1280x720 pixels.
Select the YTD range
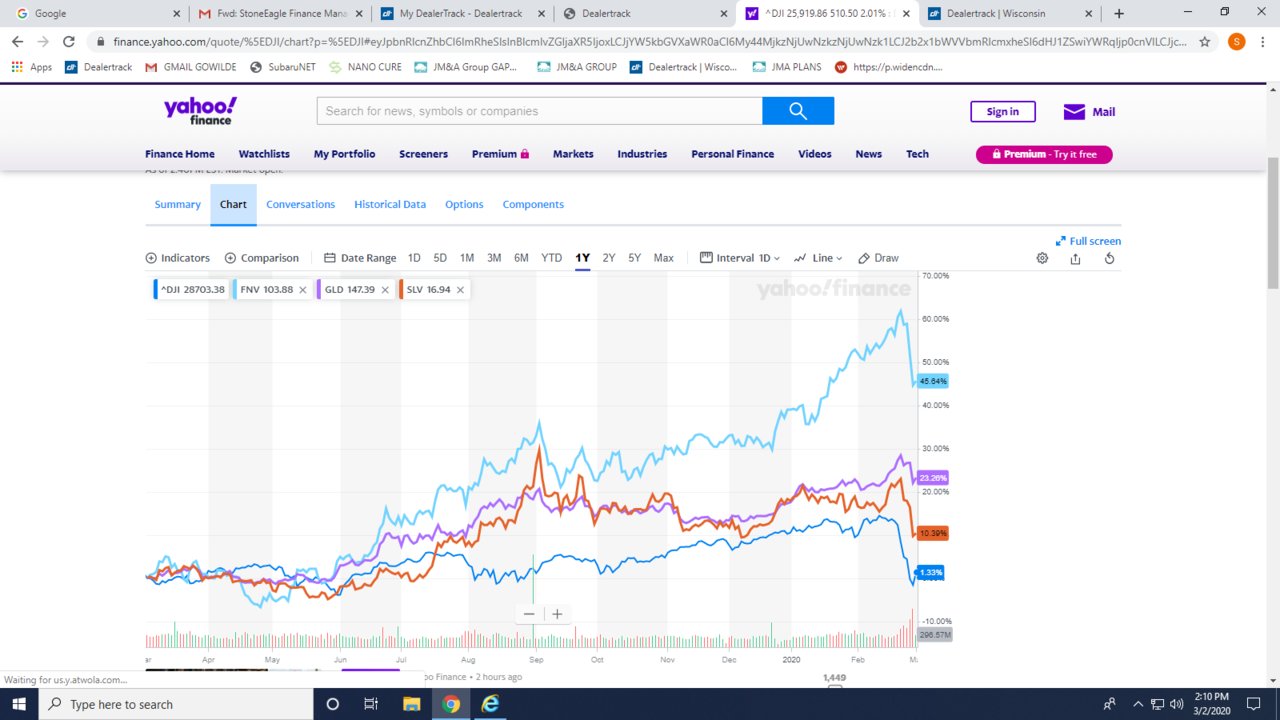coord(551,258)
